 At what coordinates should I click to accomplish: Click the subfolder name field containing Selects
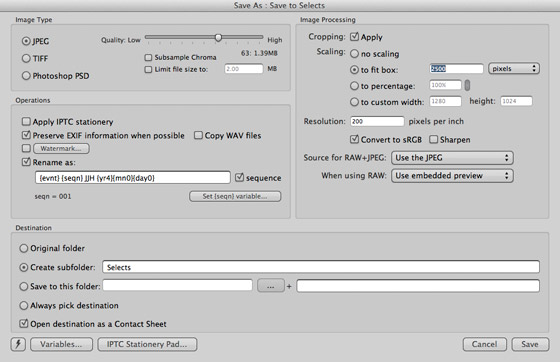(321, 267)
